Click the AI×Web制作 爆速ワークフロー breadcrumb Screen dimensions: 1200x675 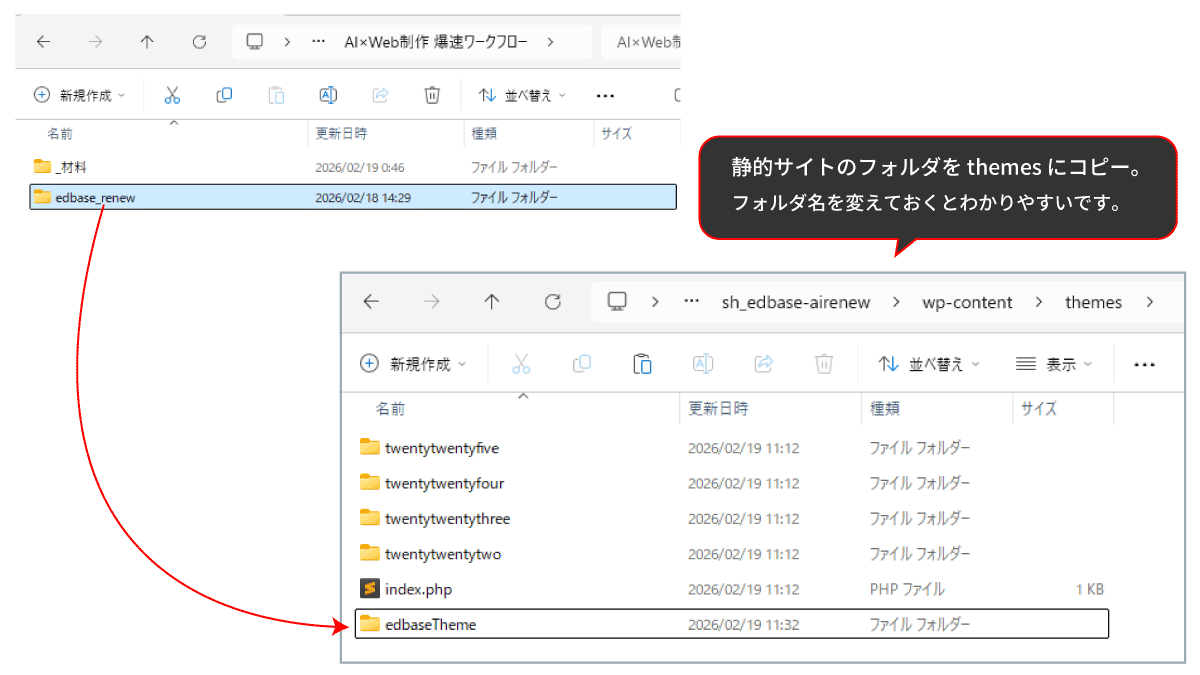click(434, 42)
